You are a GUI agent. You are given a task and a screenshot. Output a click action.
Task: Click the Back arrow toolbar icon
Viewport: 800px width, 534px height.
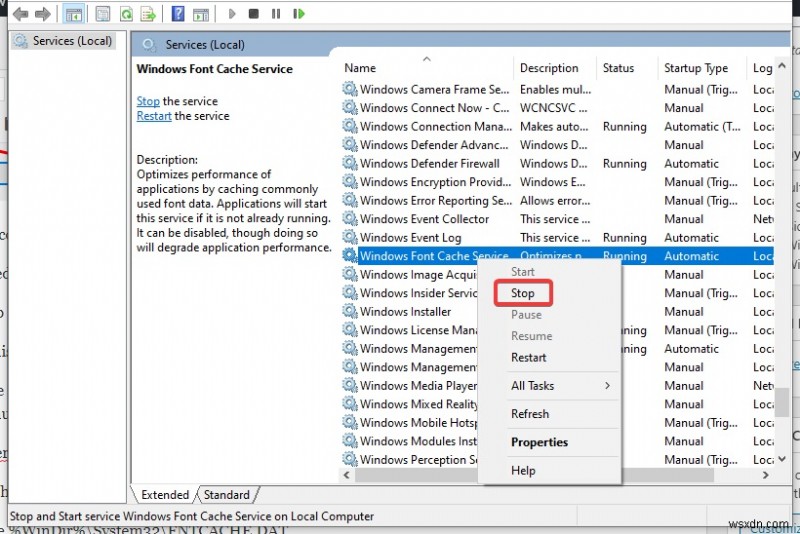click(20, 14)
